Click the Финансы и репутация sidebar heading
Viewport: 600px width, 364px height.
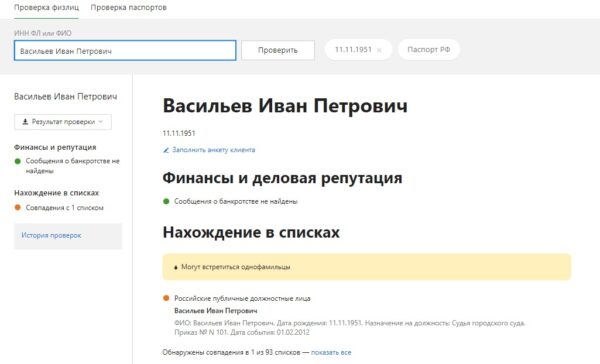55,147
